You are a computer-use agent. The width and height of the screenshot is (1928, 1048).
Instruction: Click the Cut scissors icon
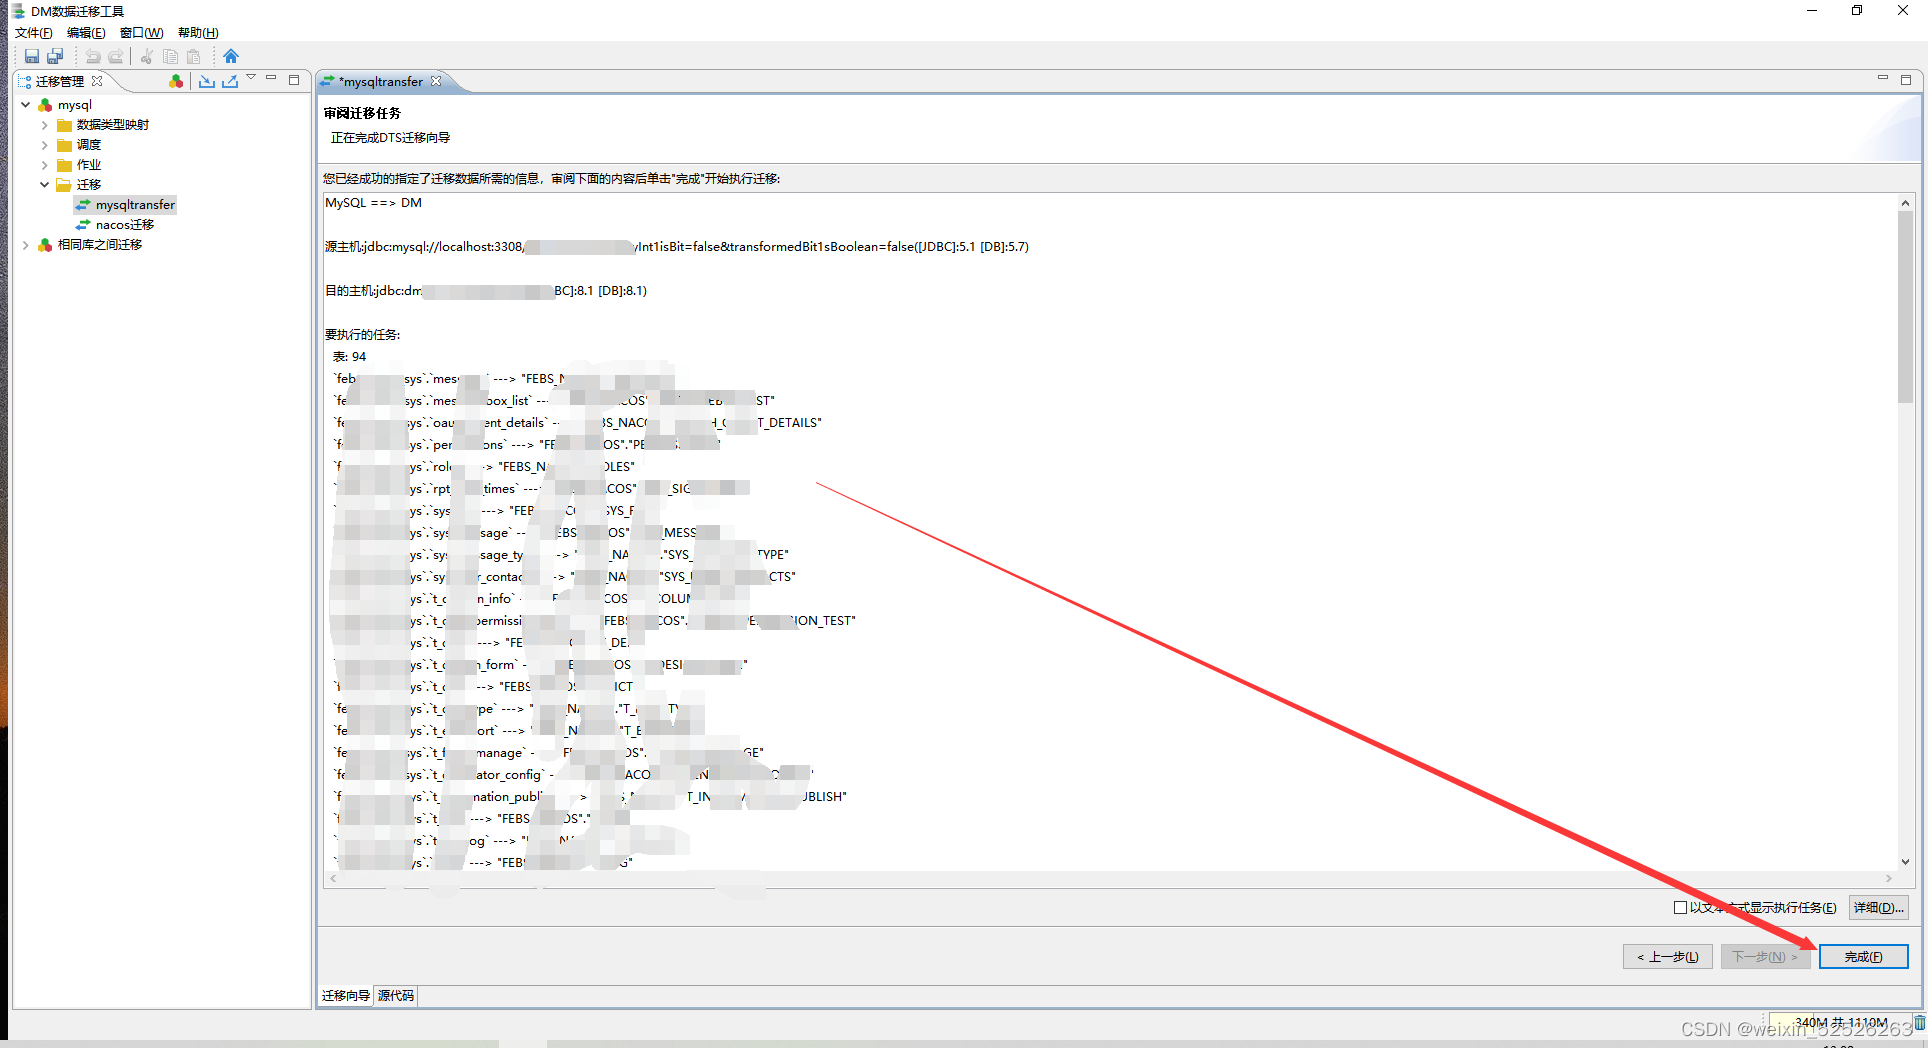(147, 56)
